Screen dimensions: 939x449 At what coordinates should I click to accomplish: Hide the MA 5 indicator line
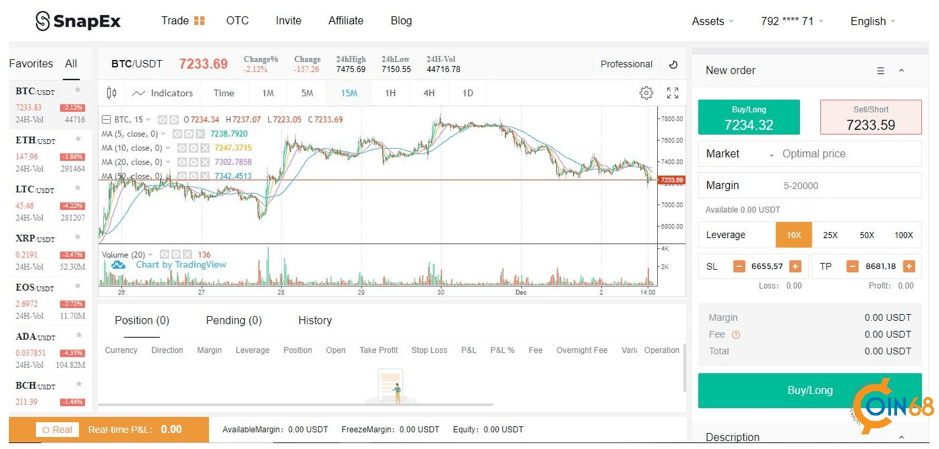click(177, 134)
